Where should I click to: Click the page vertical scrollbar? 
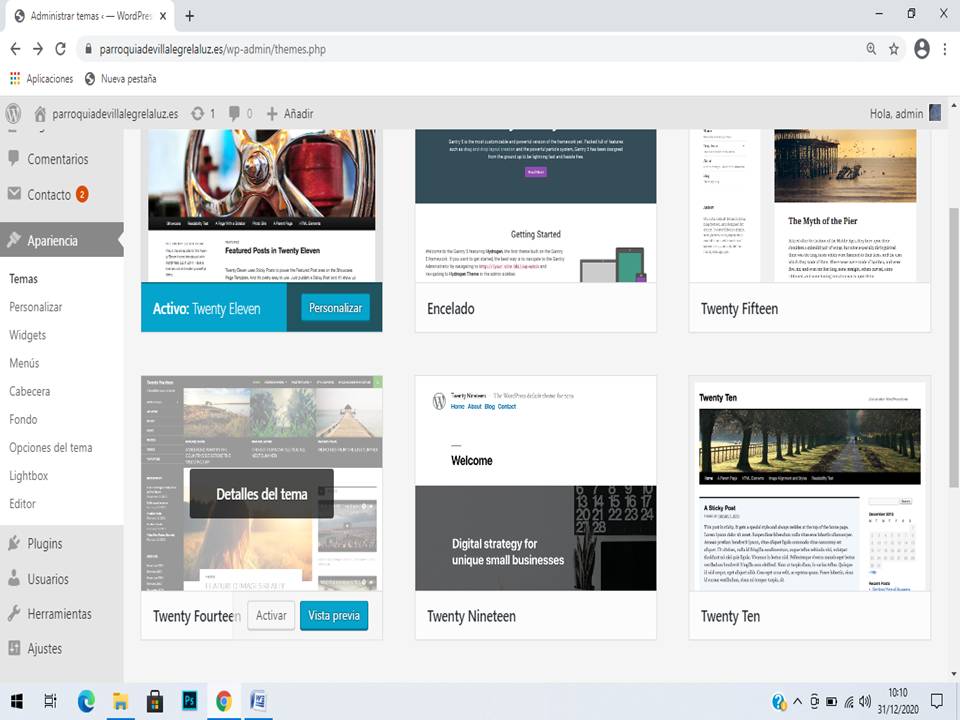click(953, 348)
